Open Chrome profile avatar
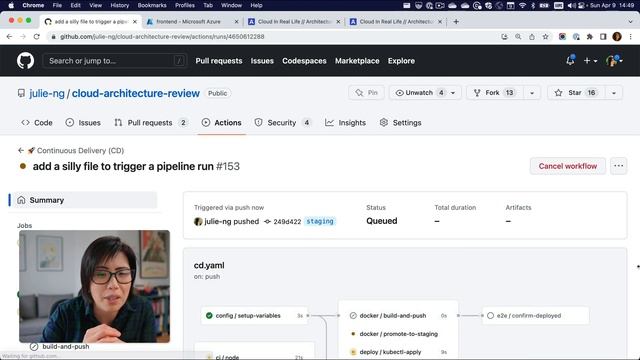 click(x=617, y=37)
